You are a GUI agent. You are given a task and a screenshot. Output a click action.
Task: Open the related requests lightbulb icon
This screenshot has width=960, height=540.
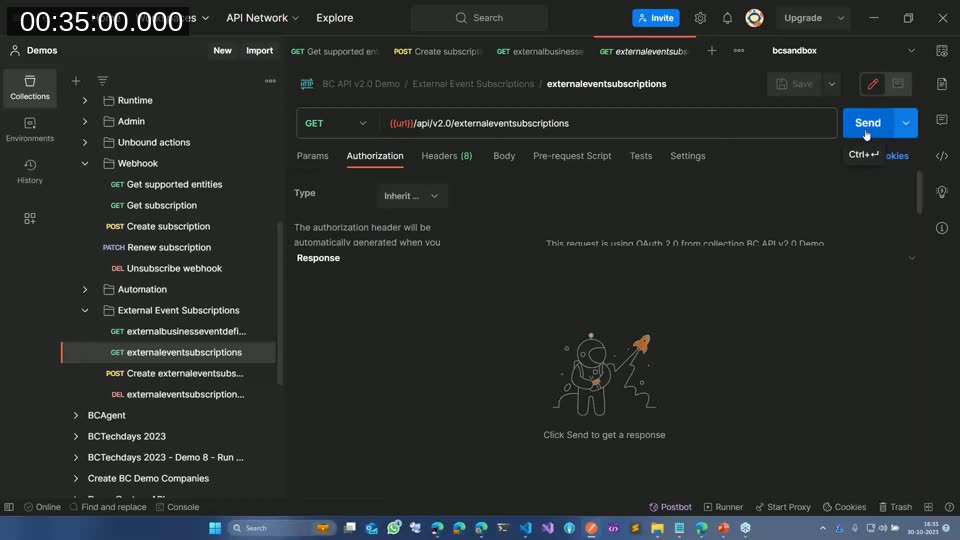coord(942,192)
